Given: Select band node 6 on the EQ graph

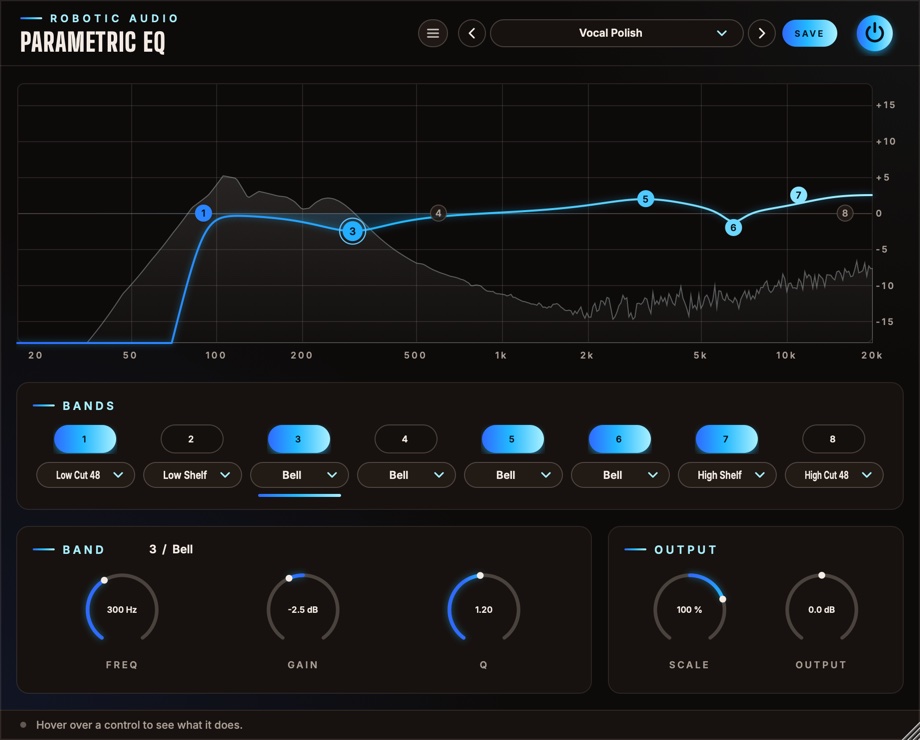Looking at the screenshot, I should click(x=733, y=228).
